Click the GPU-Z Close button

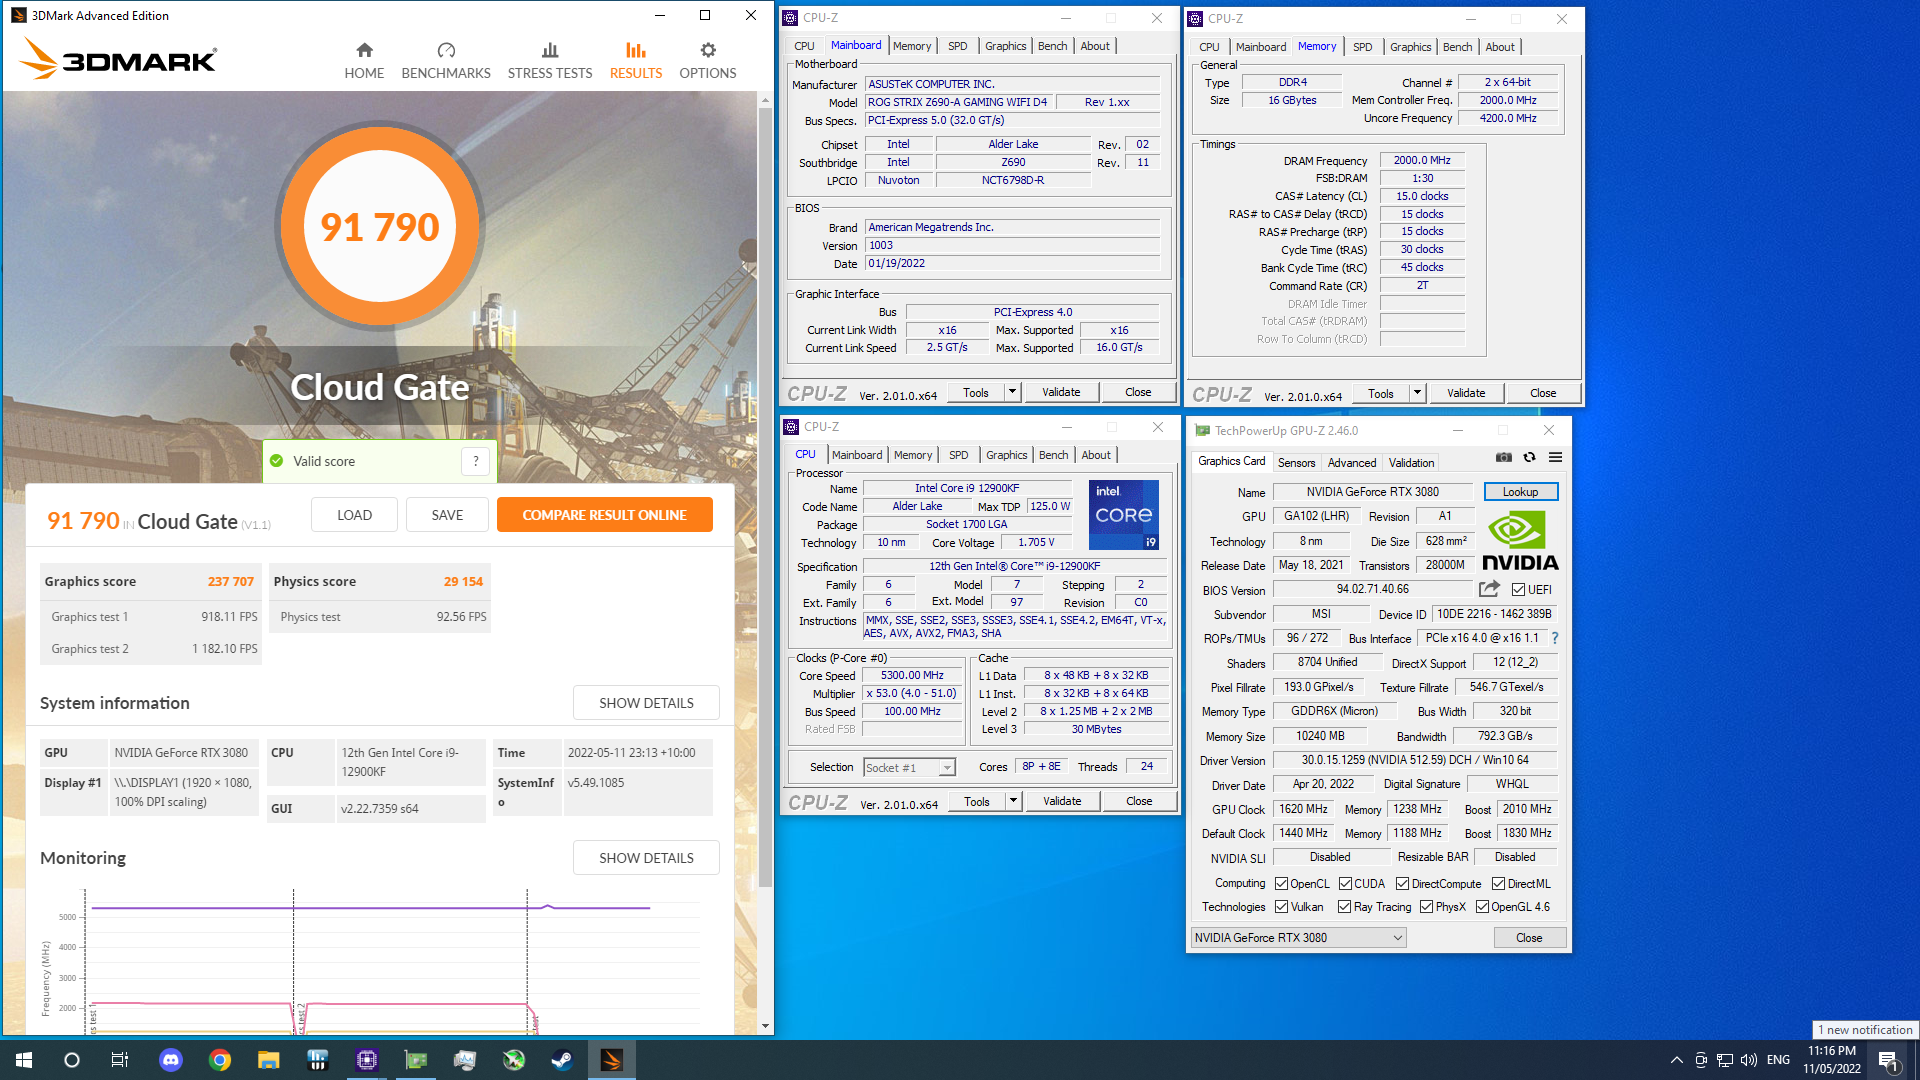pyautogui.click(x=1529, y=938)
